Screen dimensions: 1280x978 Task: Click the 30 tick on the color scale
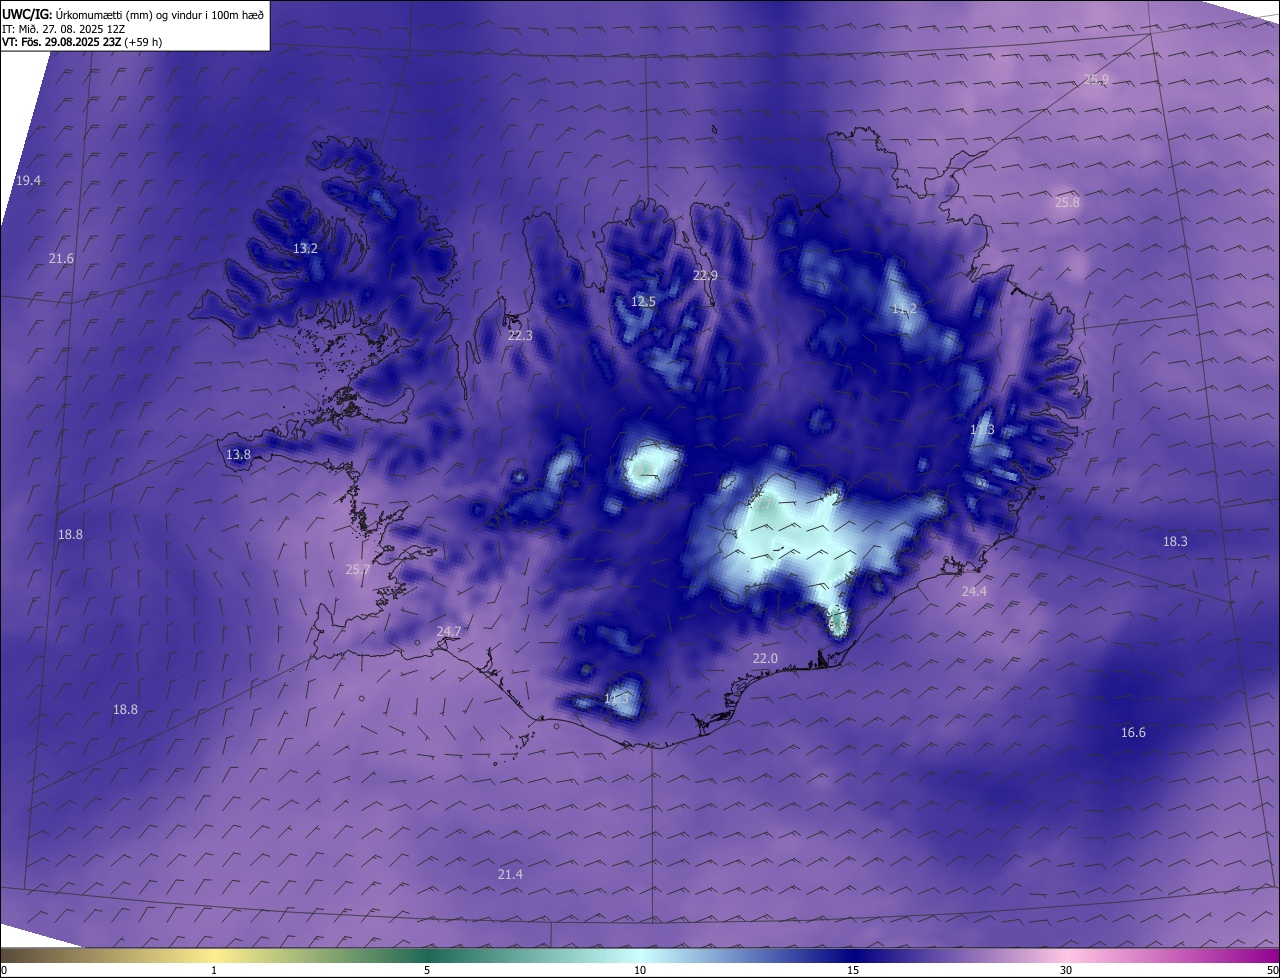[x=1066, y=970]
